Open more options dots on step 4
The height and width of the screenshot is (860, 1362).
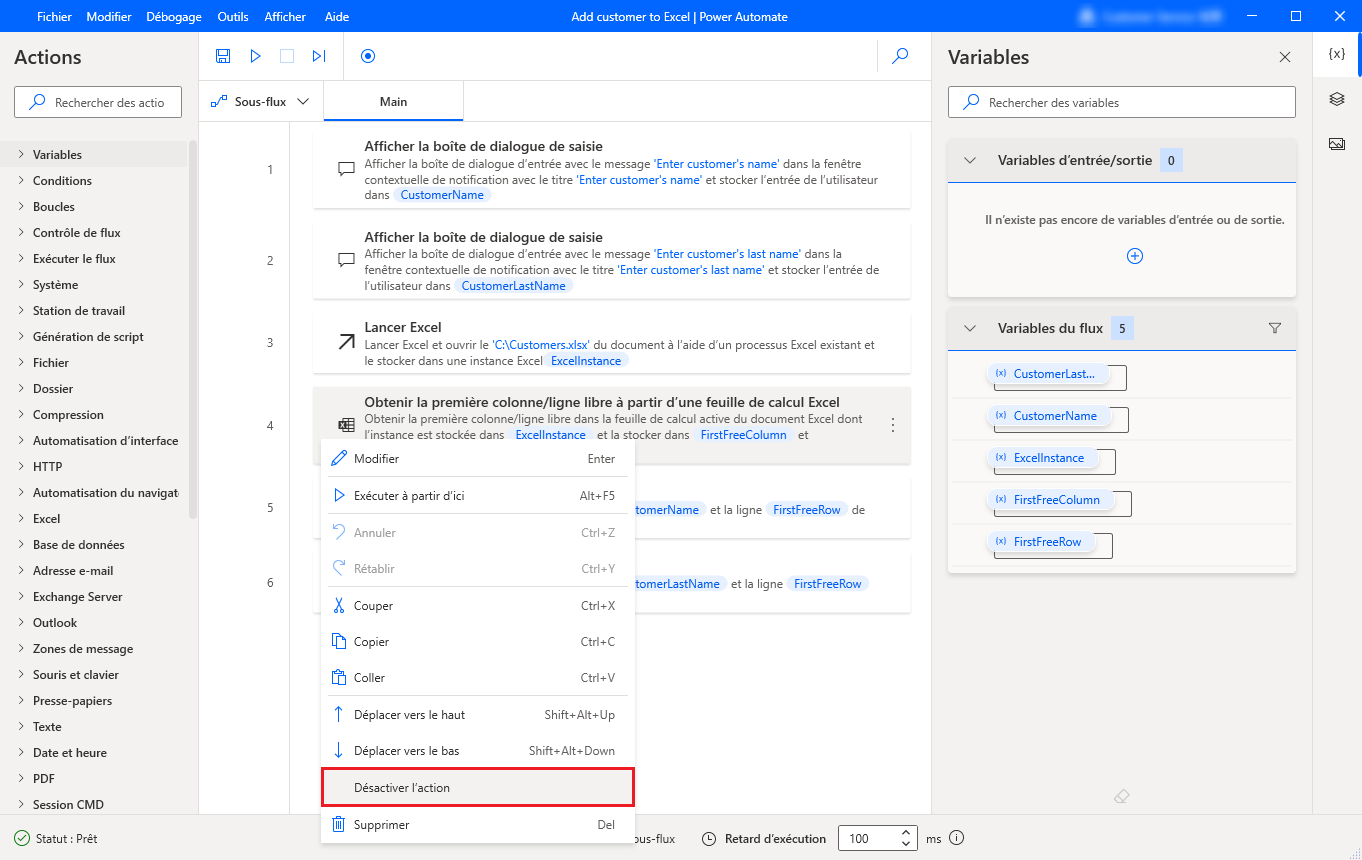pyautogui.click(x=893, y=425)
